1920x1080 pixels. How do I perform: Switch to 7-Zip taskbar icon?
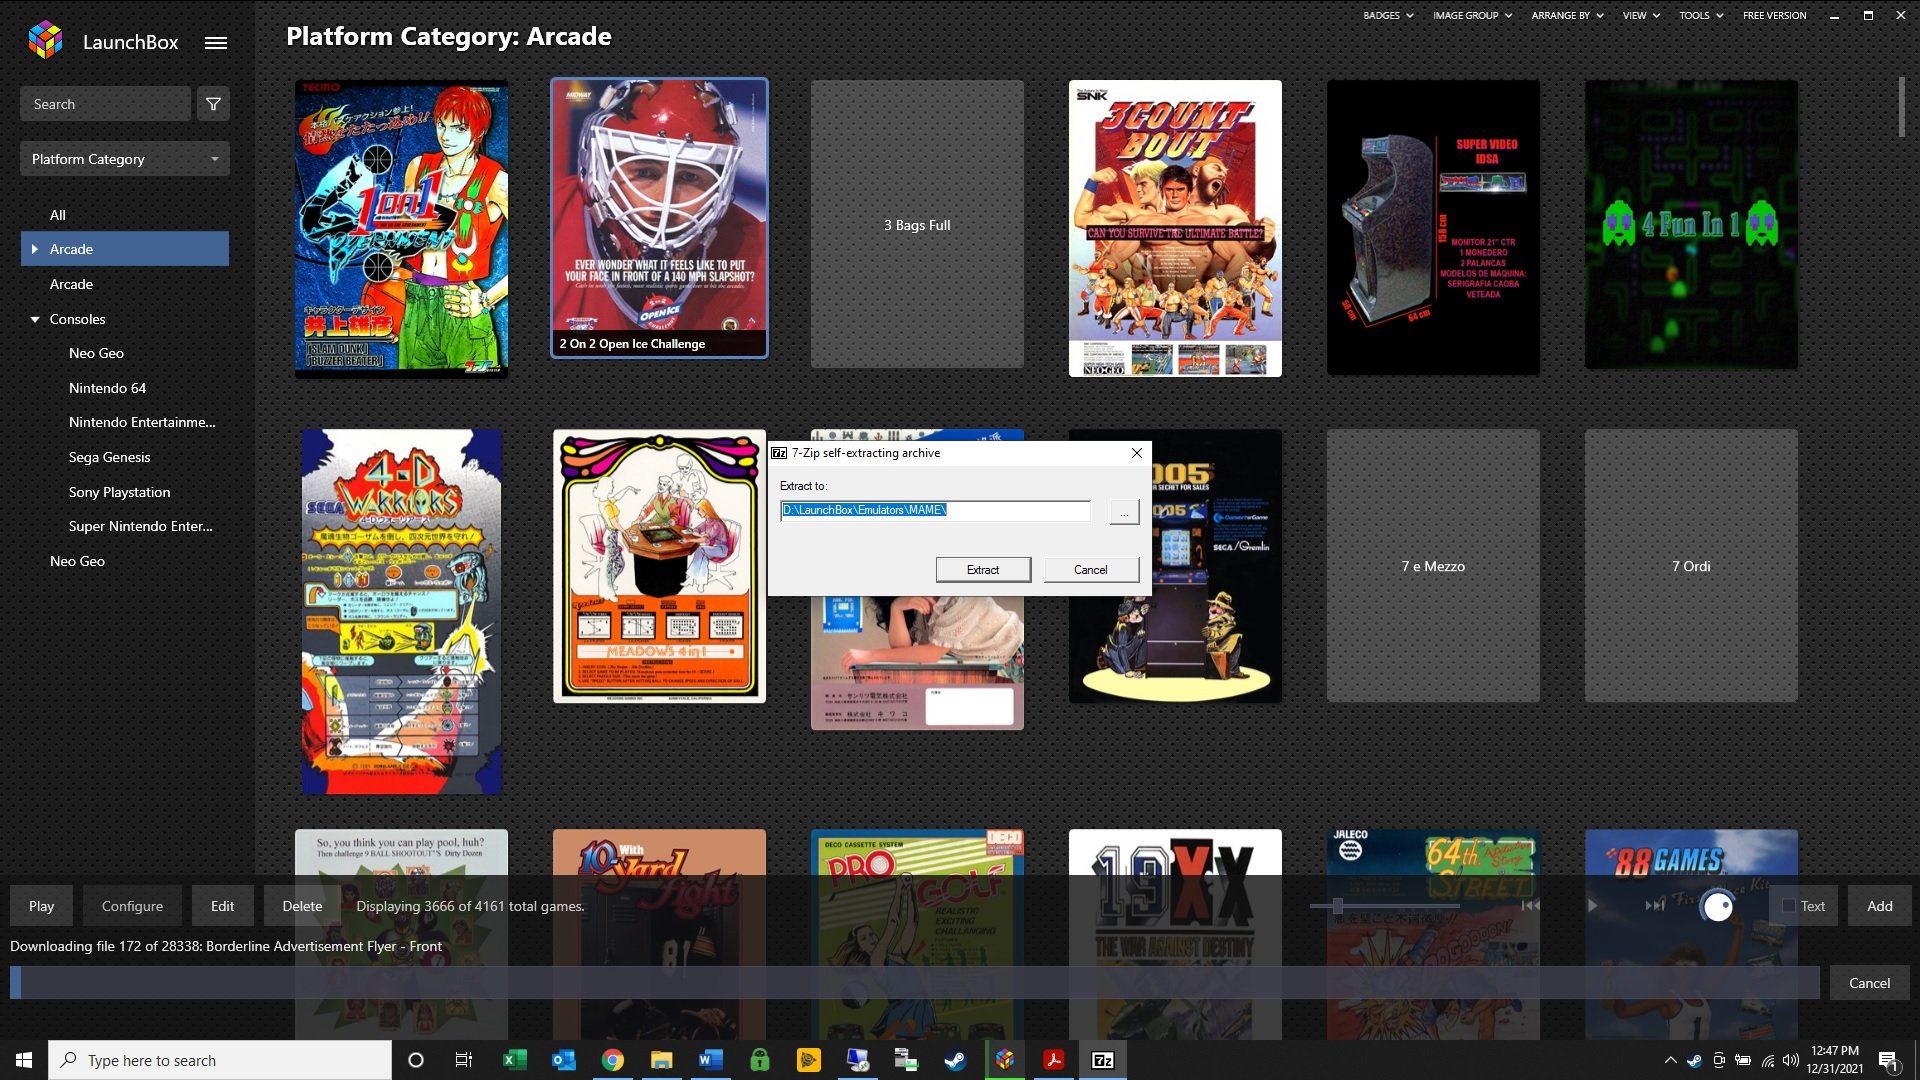click(x=1102, y=1060)
